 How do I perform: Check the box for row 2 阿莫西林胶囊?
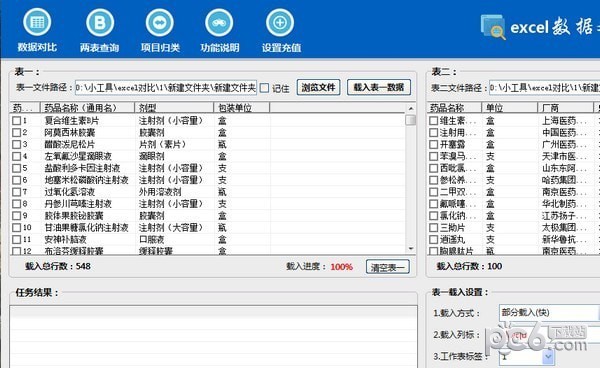16,133
